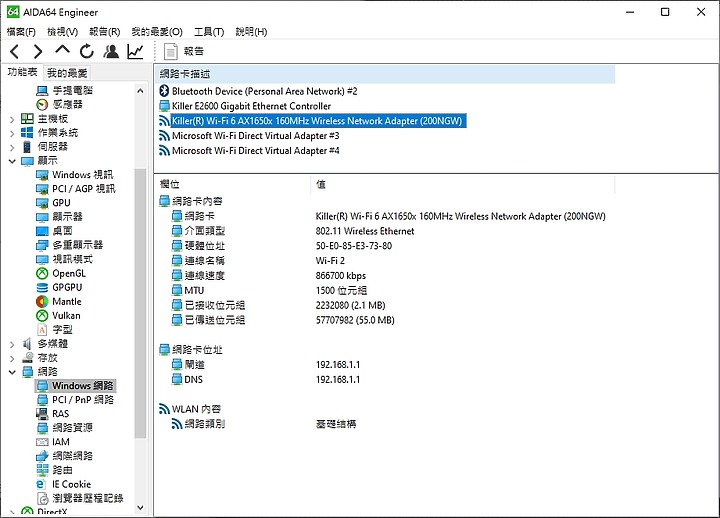Select 網際網路 internet item
The height and width of the screenshot is (518, 720).
click(x=72, y=456)
